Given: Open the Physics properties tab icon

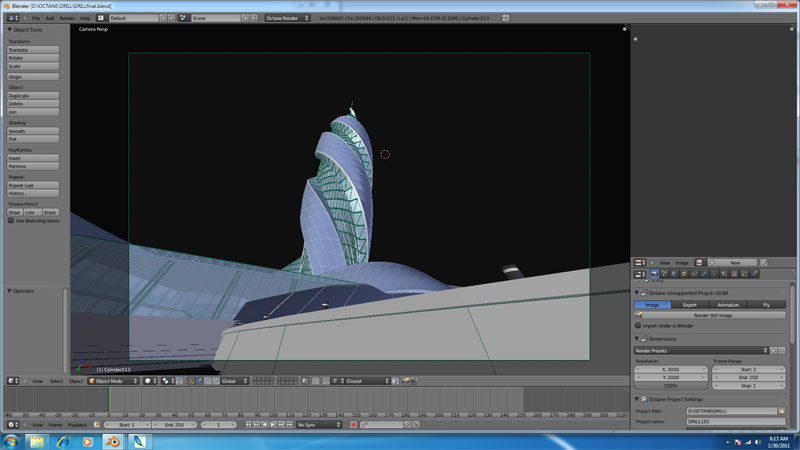Looking at the screenshot, I should [754, 274].
